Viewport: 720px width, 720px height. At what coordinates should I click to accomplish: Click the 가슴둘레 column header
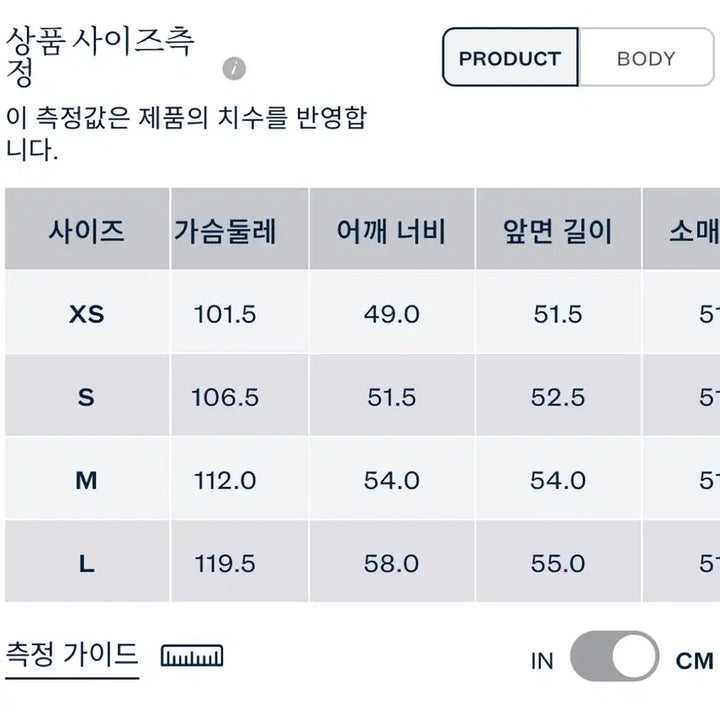225,231
